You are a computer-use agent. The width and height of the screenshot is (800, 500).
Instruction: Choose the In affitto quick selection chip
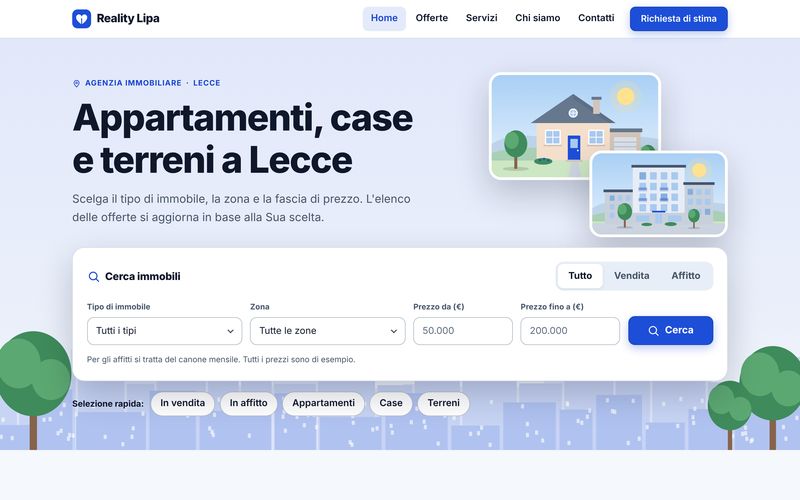tap(248, 404)
